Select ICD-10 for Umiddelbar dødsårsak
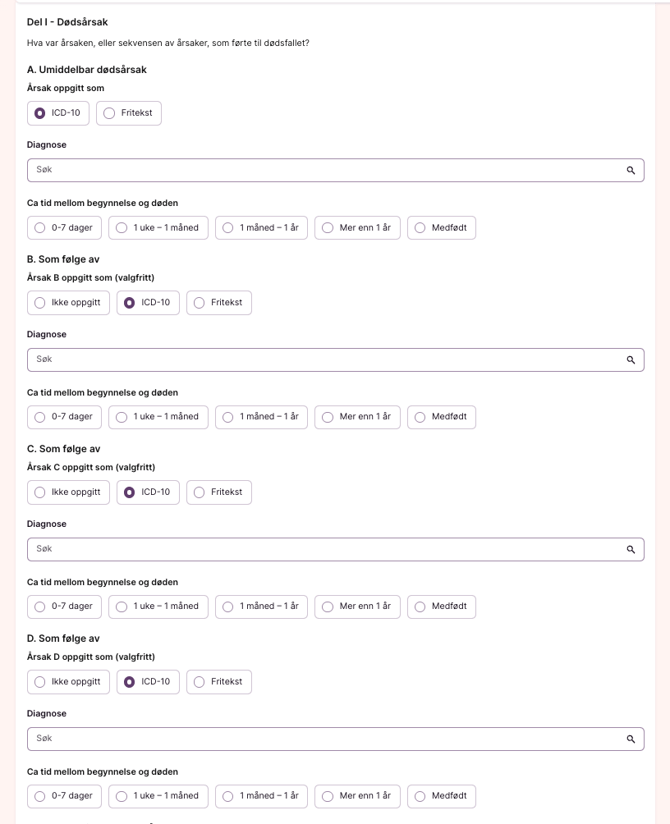Image resolution: width=670 pixels, height=824 pixels. click(x=40, y=113)
